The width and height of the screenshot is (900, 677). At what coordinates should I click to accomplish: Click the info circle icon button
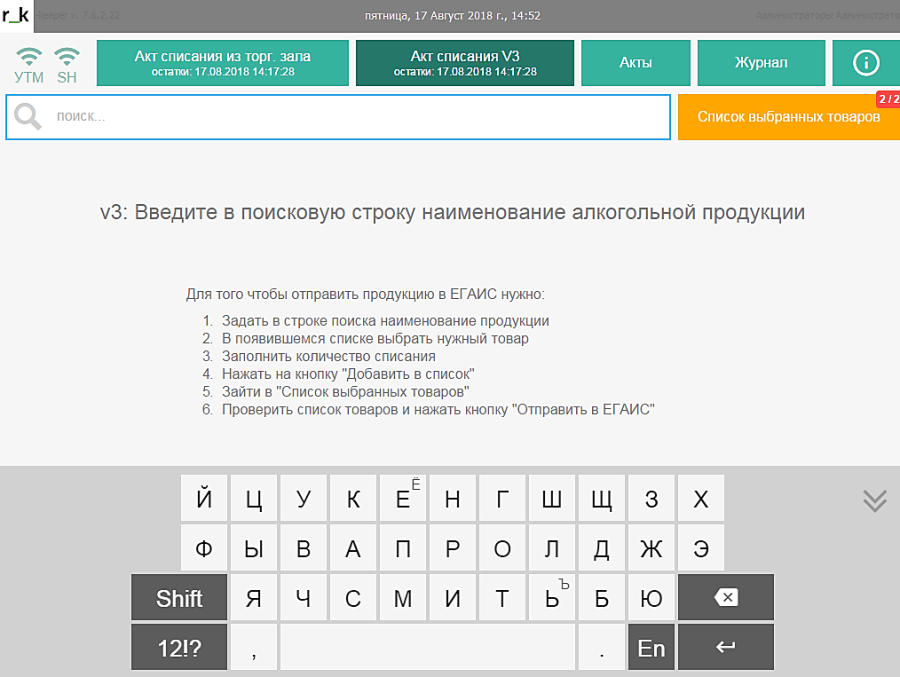865,63
